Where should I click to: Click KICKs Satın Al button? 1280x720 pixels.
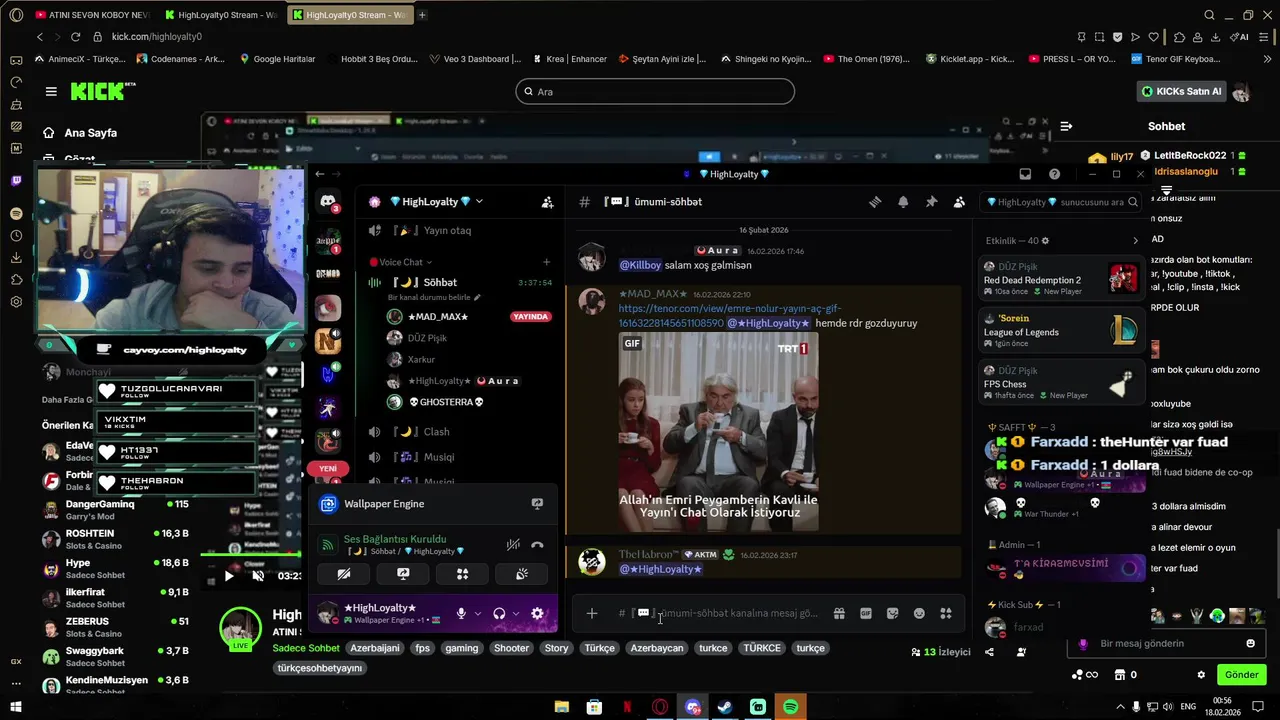pos(1182,91)
